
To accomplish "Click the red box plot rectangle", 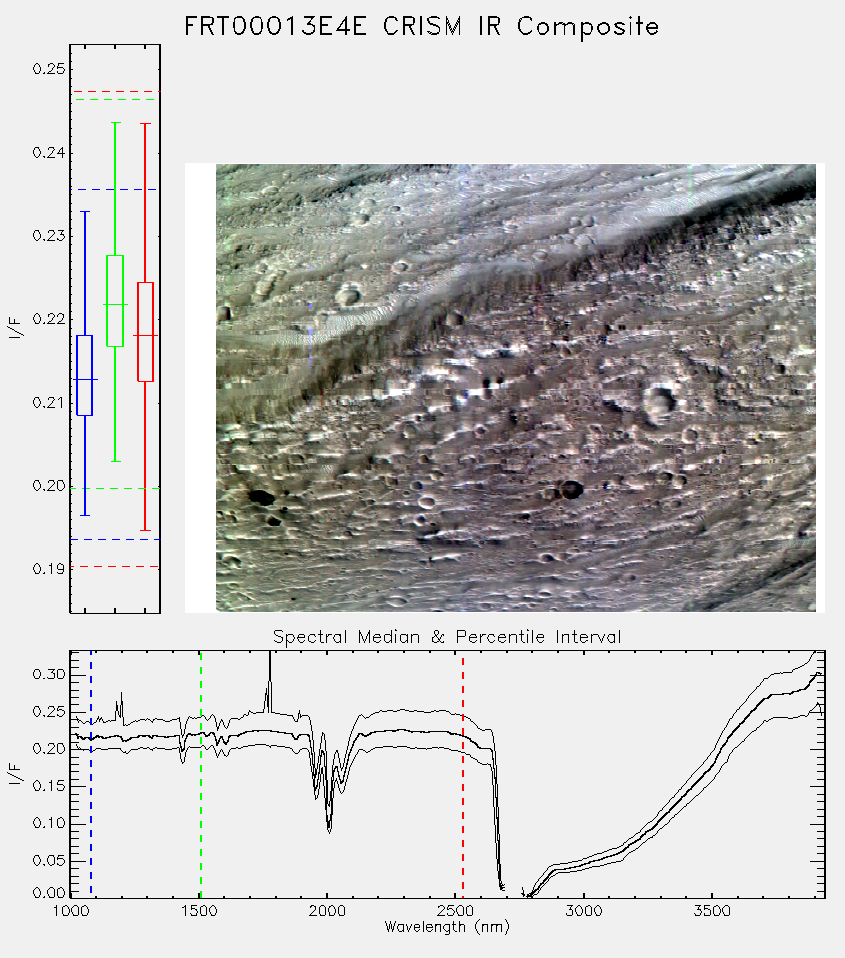I will (145, 332).
